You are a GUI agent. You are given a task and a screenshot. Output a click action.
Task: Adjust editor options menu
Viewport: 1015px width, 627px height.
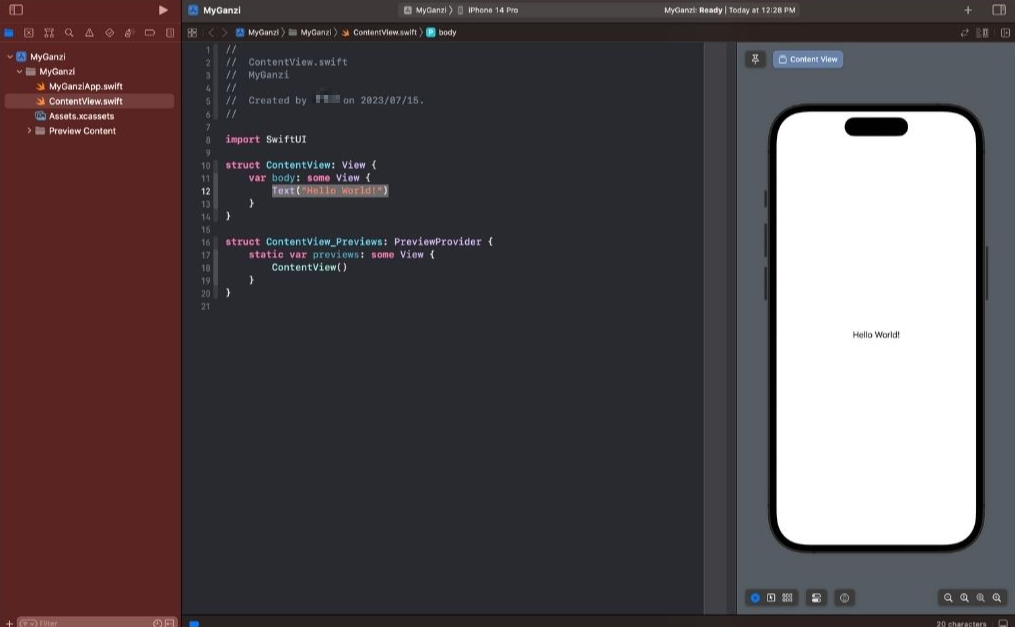(x=983, y=32)
